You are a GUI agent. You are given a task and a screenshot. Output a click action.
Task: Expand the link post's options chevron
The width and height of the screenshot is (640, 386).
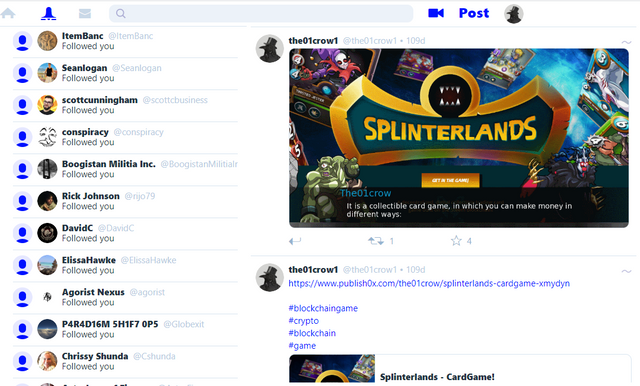[x=626, y=271]
